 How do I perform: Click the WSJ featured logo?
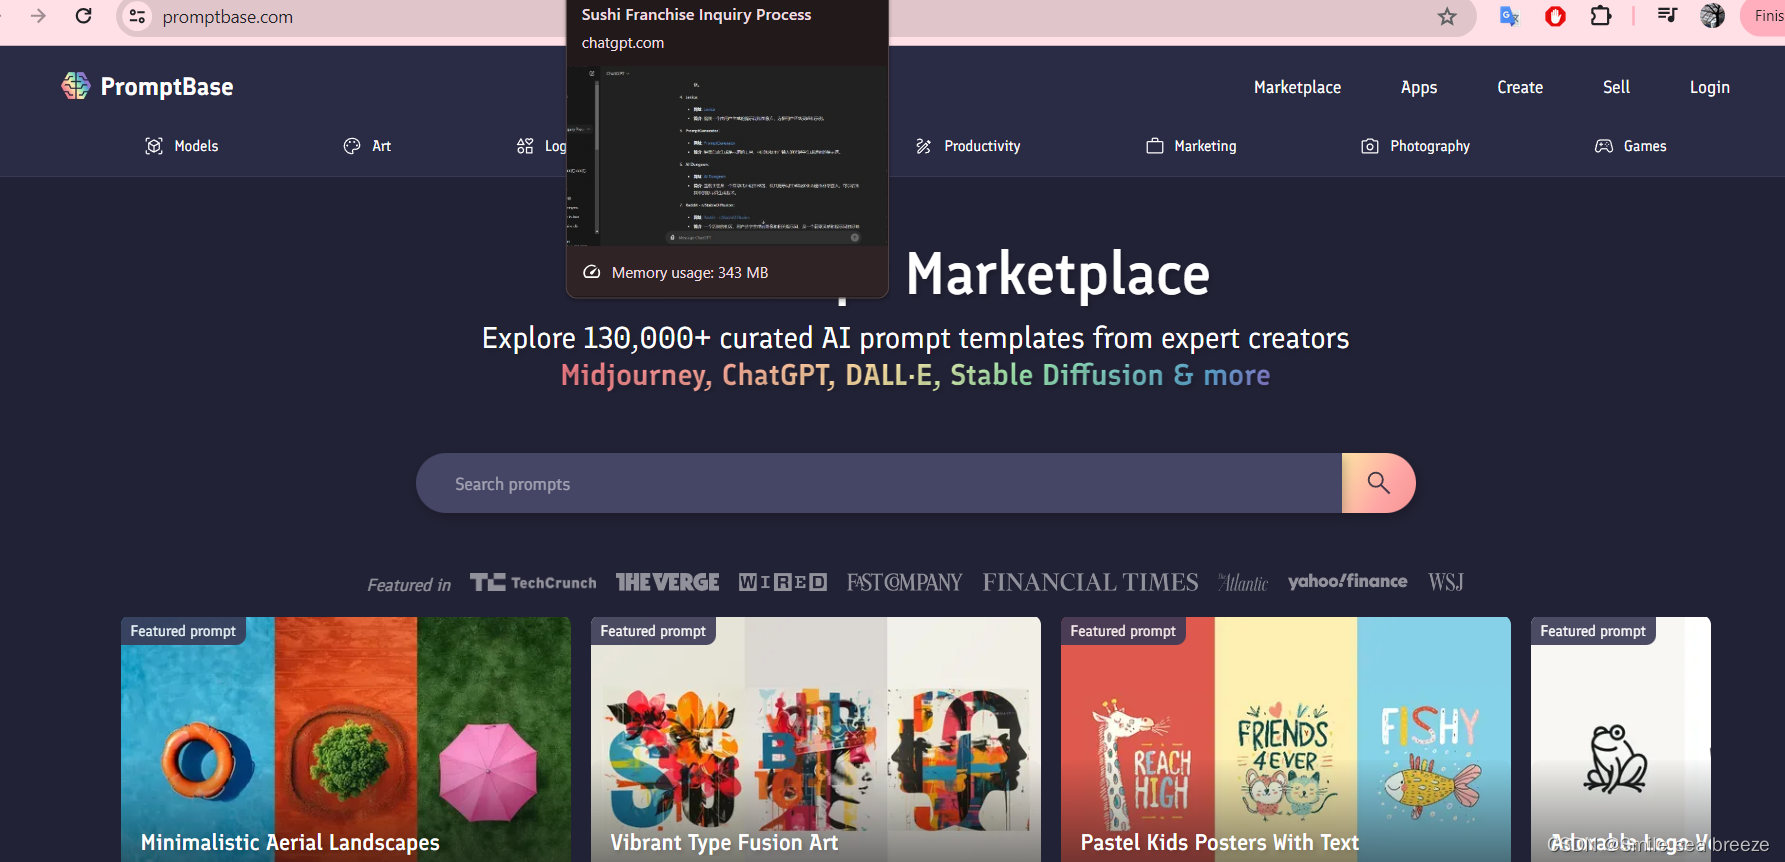1446,582
